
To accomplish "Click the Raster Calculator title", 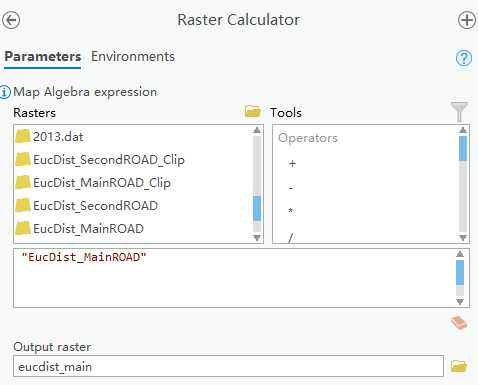I will click(x=239, y=20).
